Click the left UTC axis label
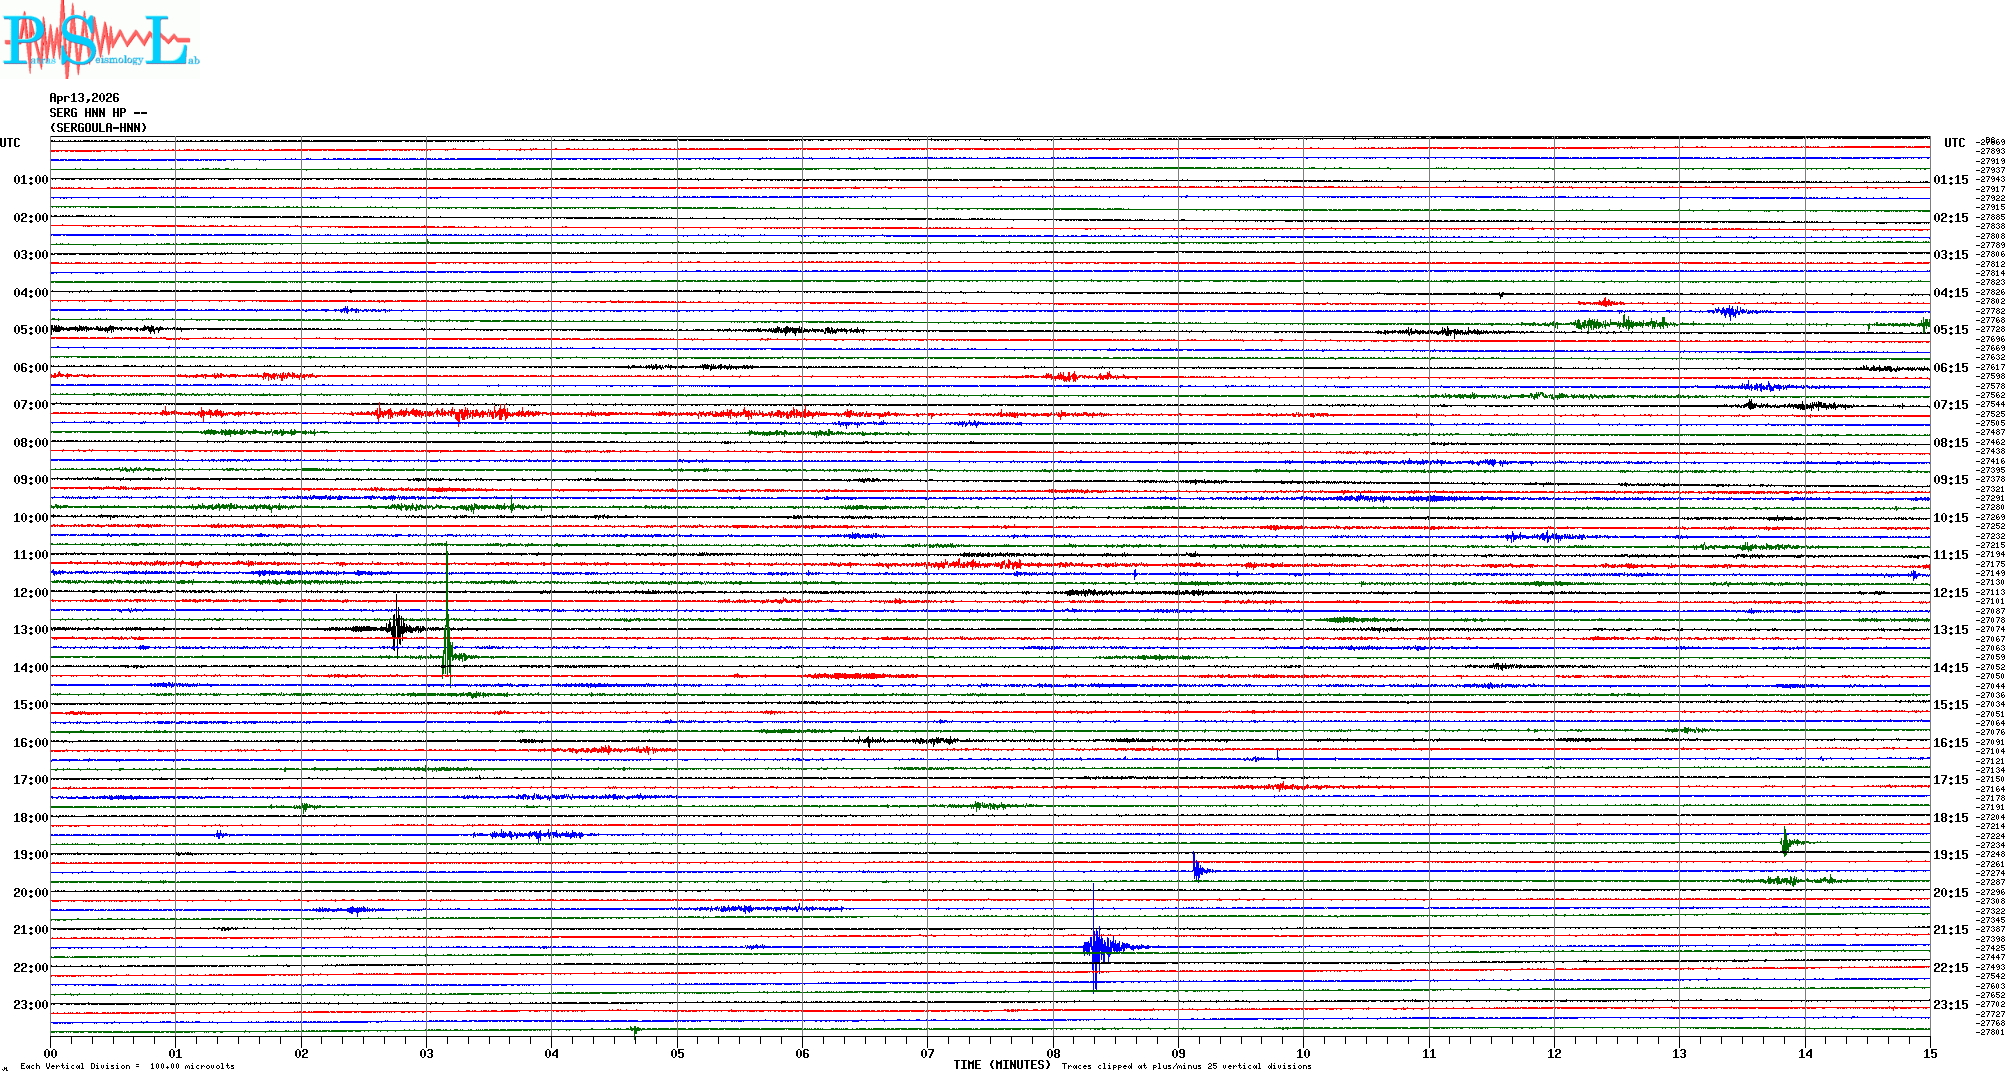The image size is (2010, 1080). (x=10, y=143)
